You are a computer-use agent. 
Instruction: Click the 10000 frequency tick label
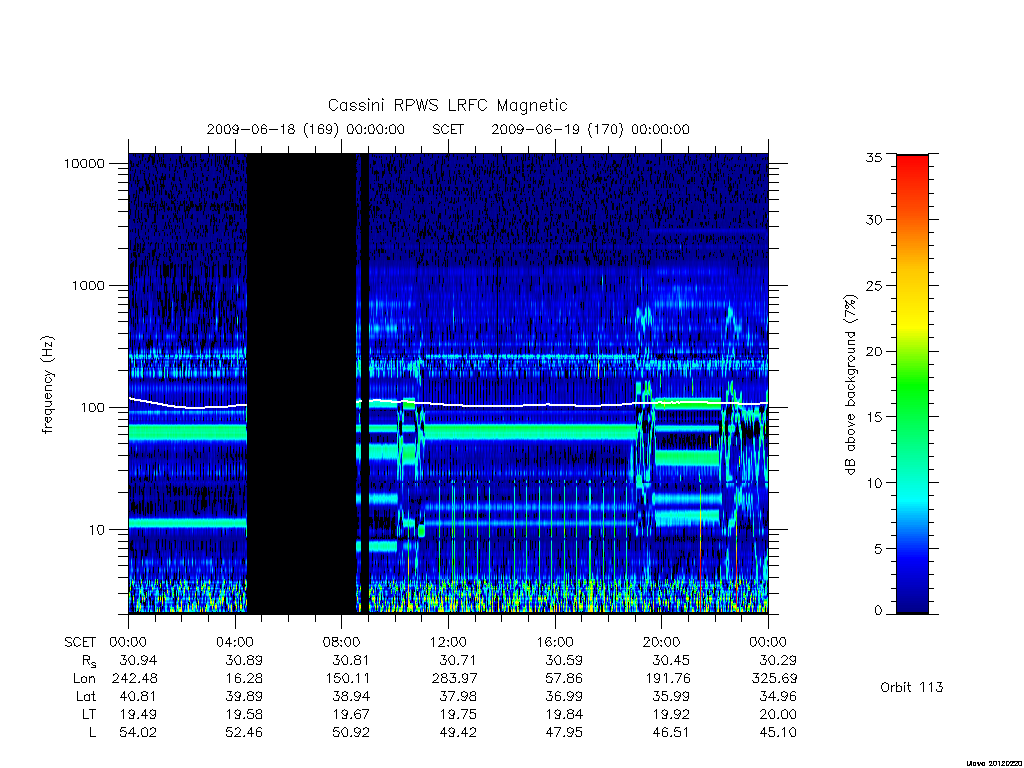(x=84, y=163)
